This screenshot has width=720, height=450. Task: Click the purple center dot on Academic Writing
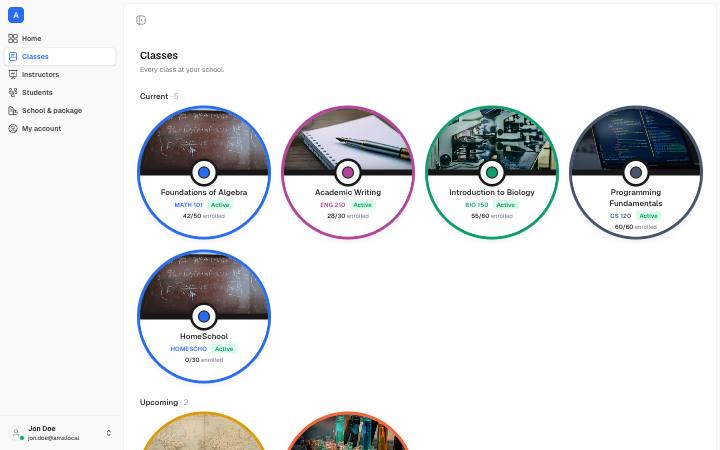348,172
